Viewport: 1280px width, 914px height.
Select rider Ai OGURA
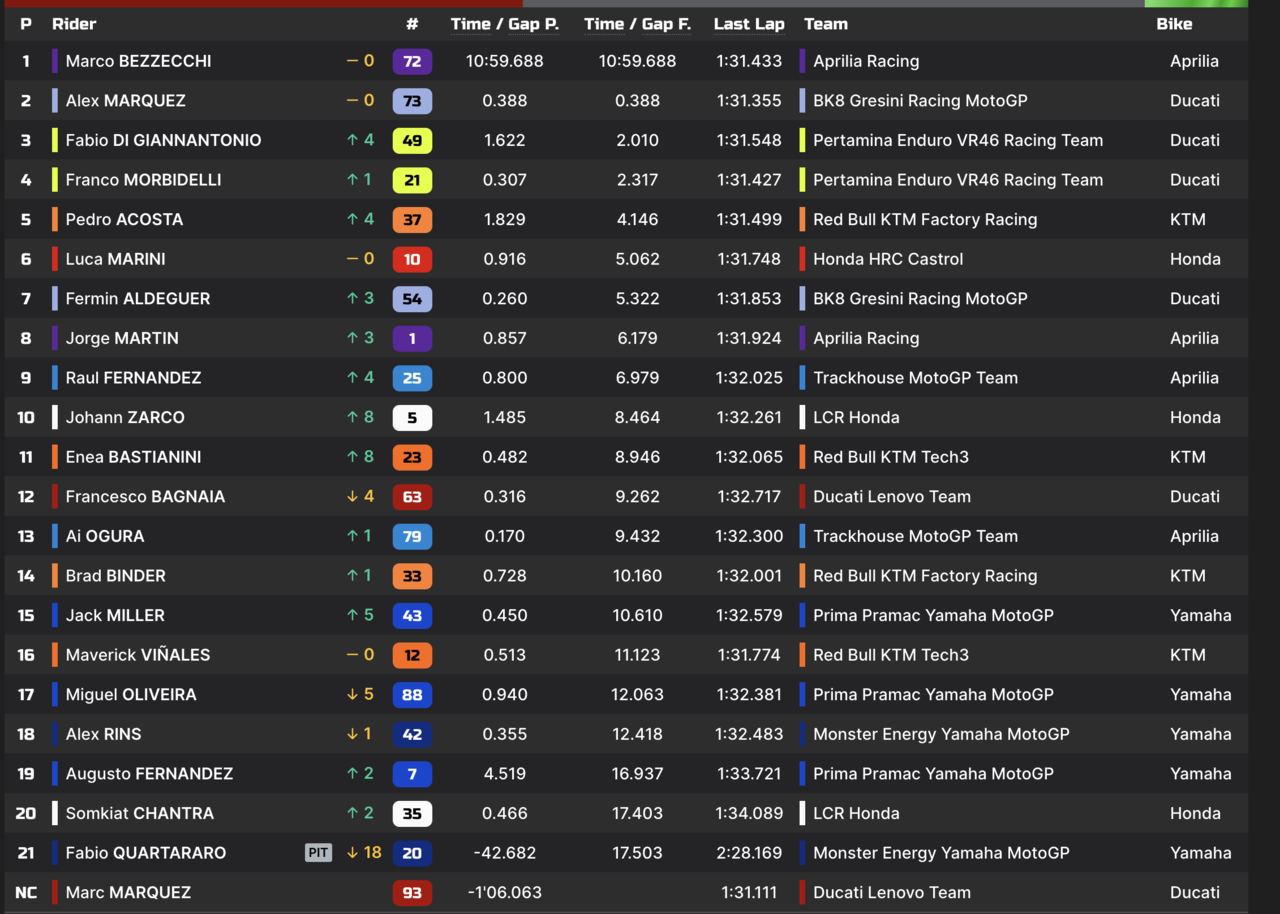[105, 536]
